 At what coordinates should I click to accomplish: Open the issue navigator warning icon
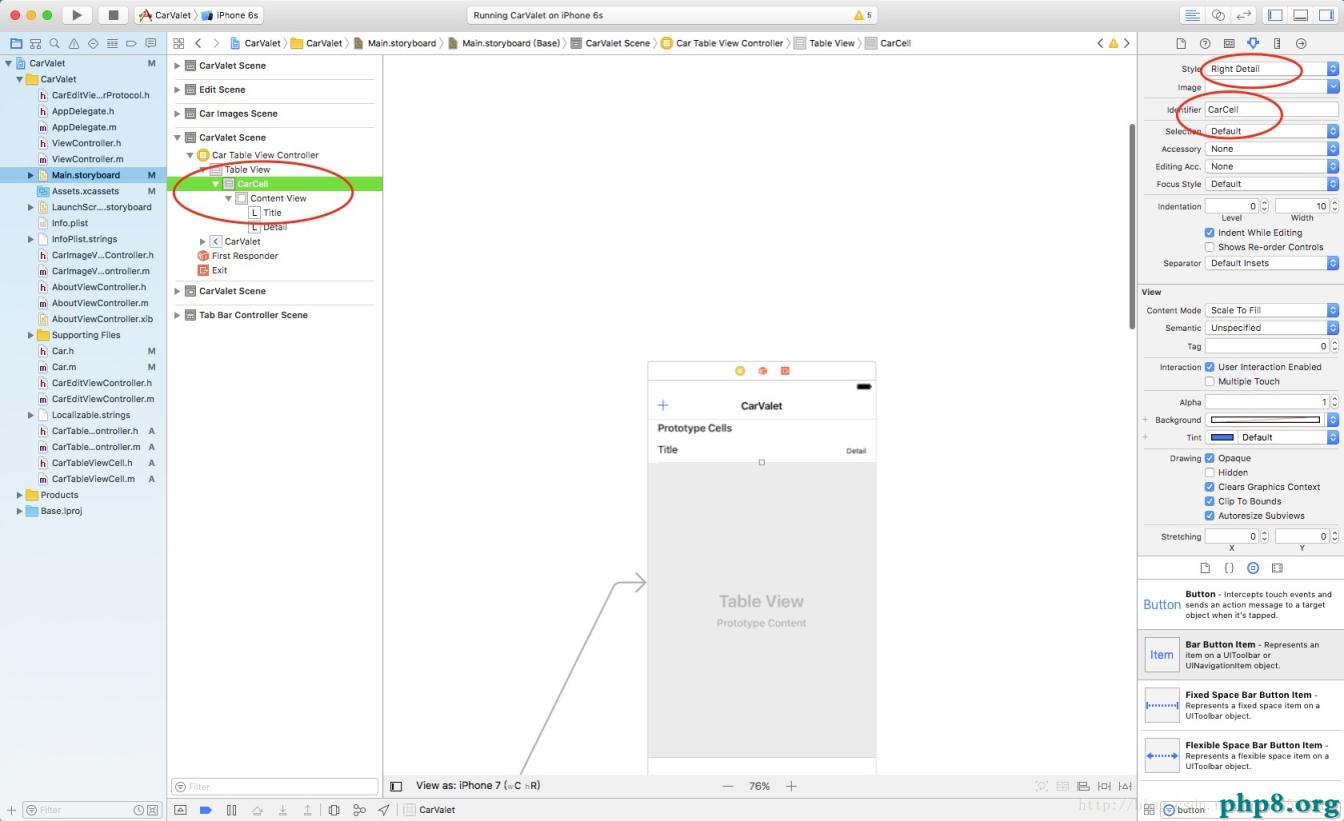tap(74, 44)
